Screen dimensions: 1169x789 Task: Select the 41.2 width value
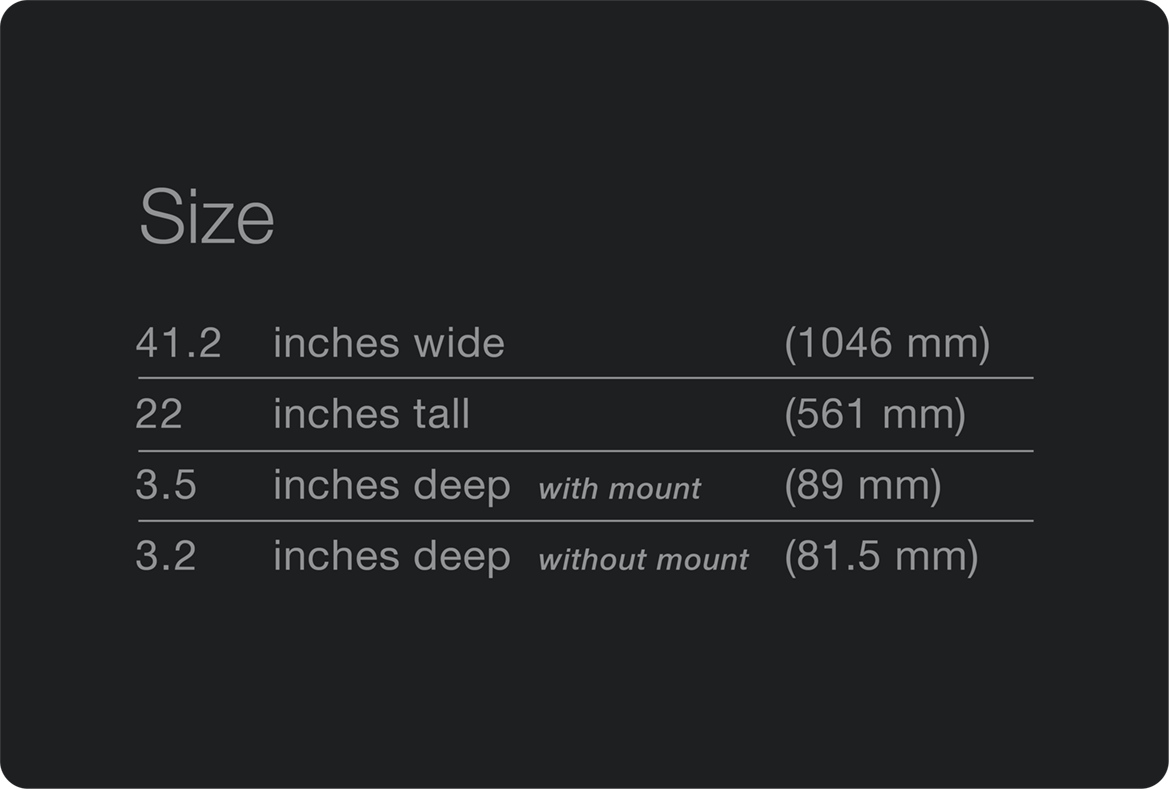coord(178,343)
